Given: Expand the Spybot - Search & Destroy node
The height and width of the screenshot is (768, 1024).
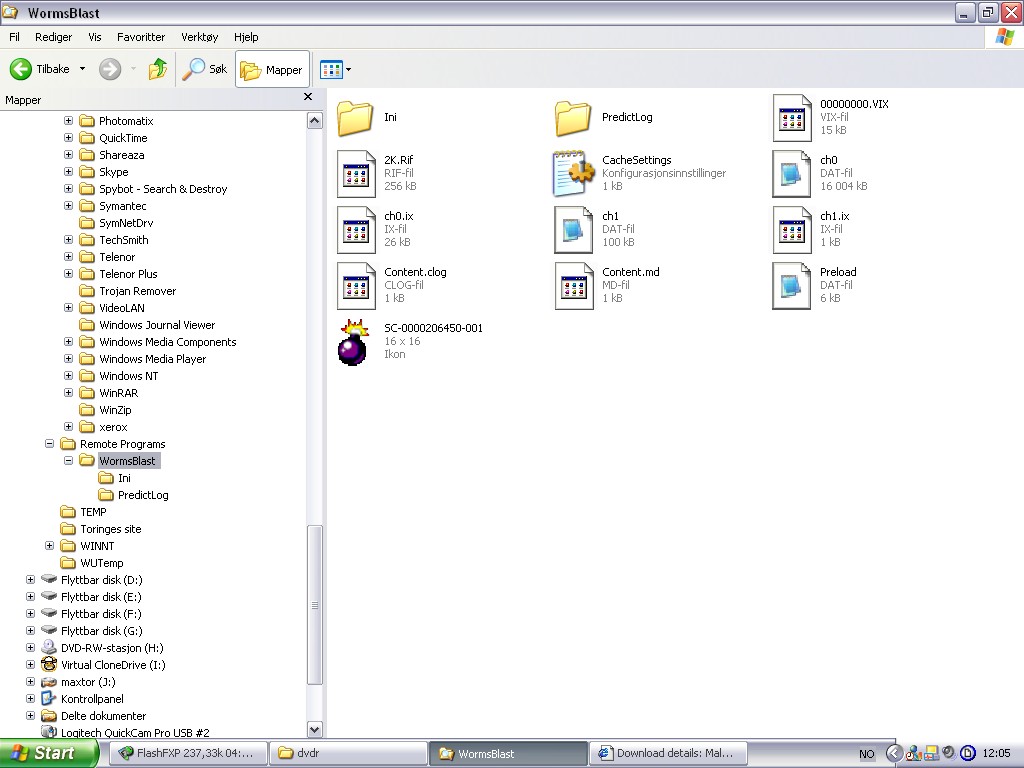Looking at the screenshot, I should point(69,188).
